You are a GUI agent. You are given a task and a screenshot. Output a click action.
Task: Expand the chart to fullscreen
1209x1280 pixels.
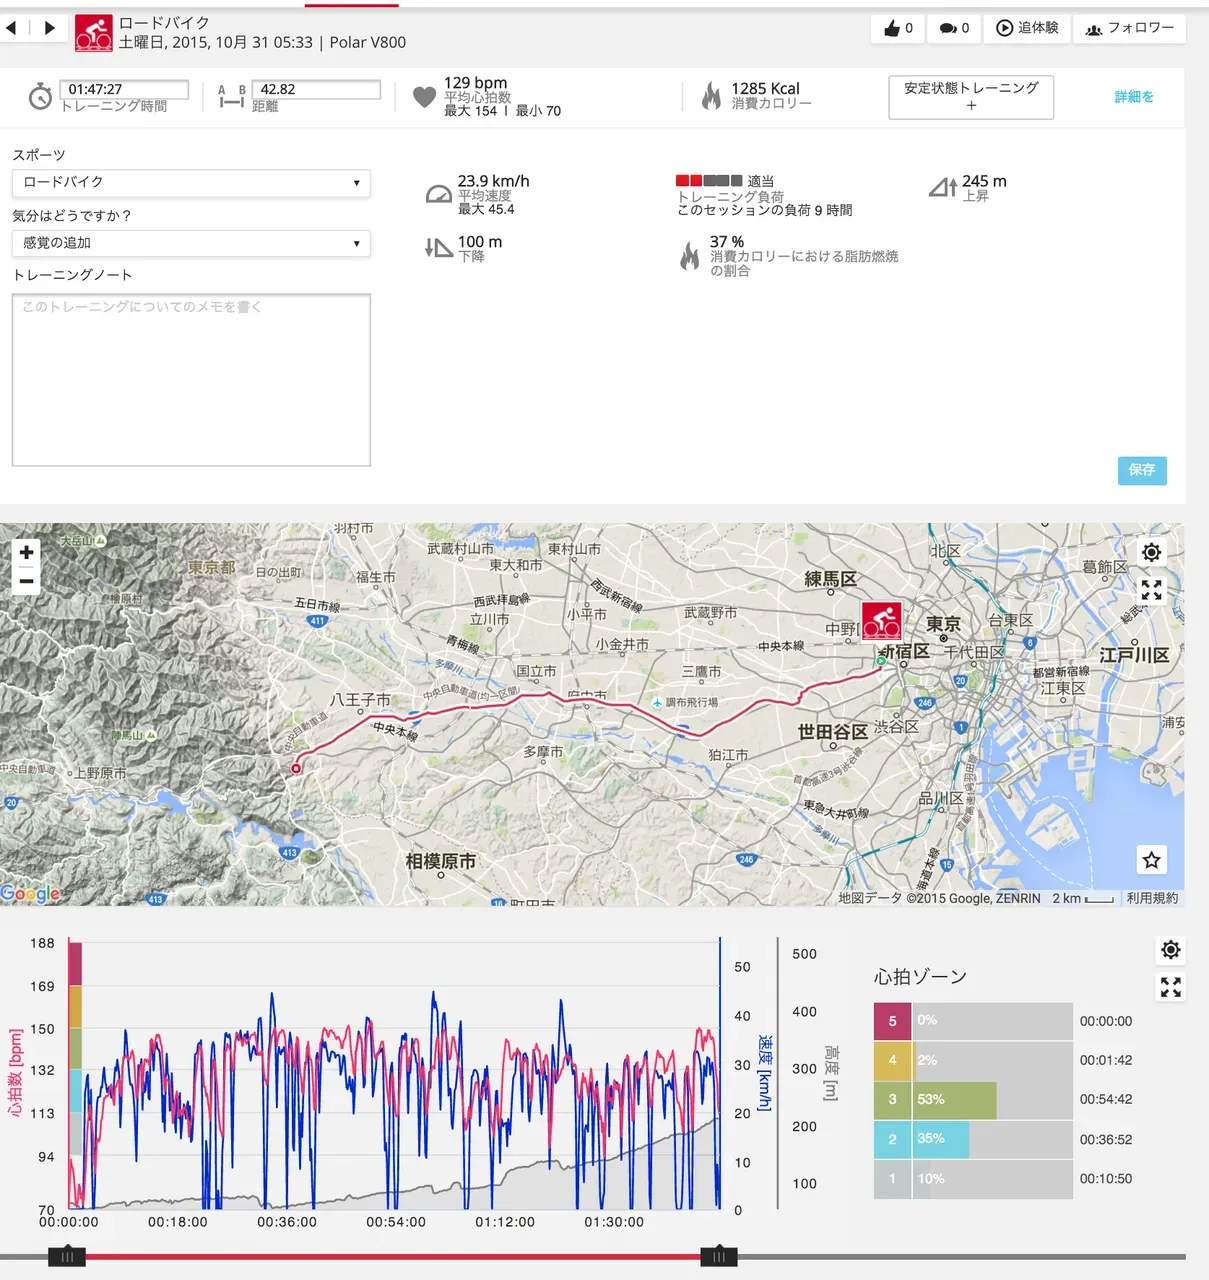(1170, 988)
